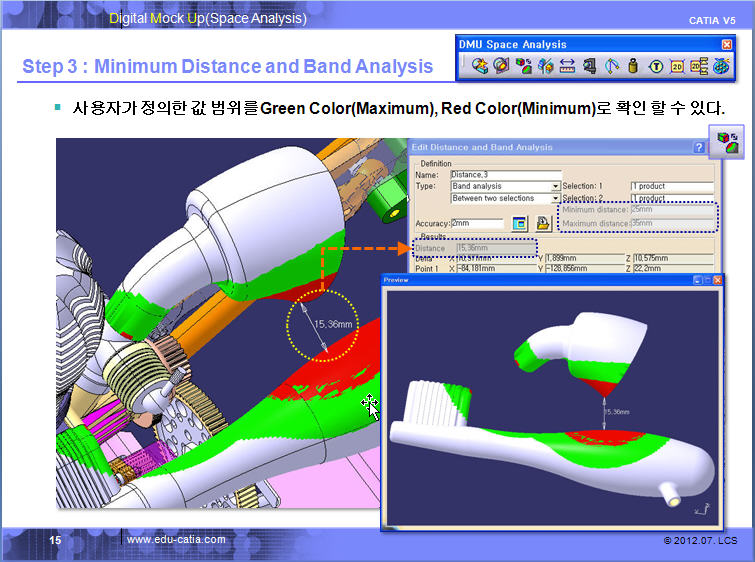This screenshot has height=562, width=755.
Task: Select the circled T text annotation icon
Action: (x=655, y=66)
